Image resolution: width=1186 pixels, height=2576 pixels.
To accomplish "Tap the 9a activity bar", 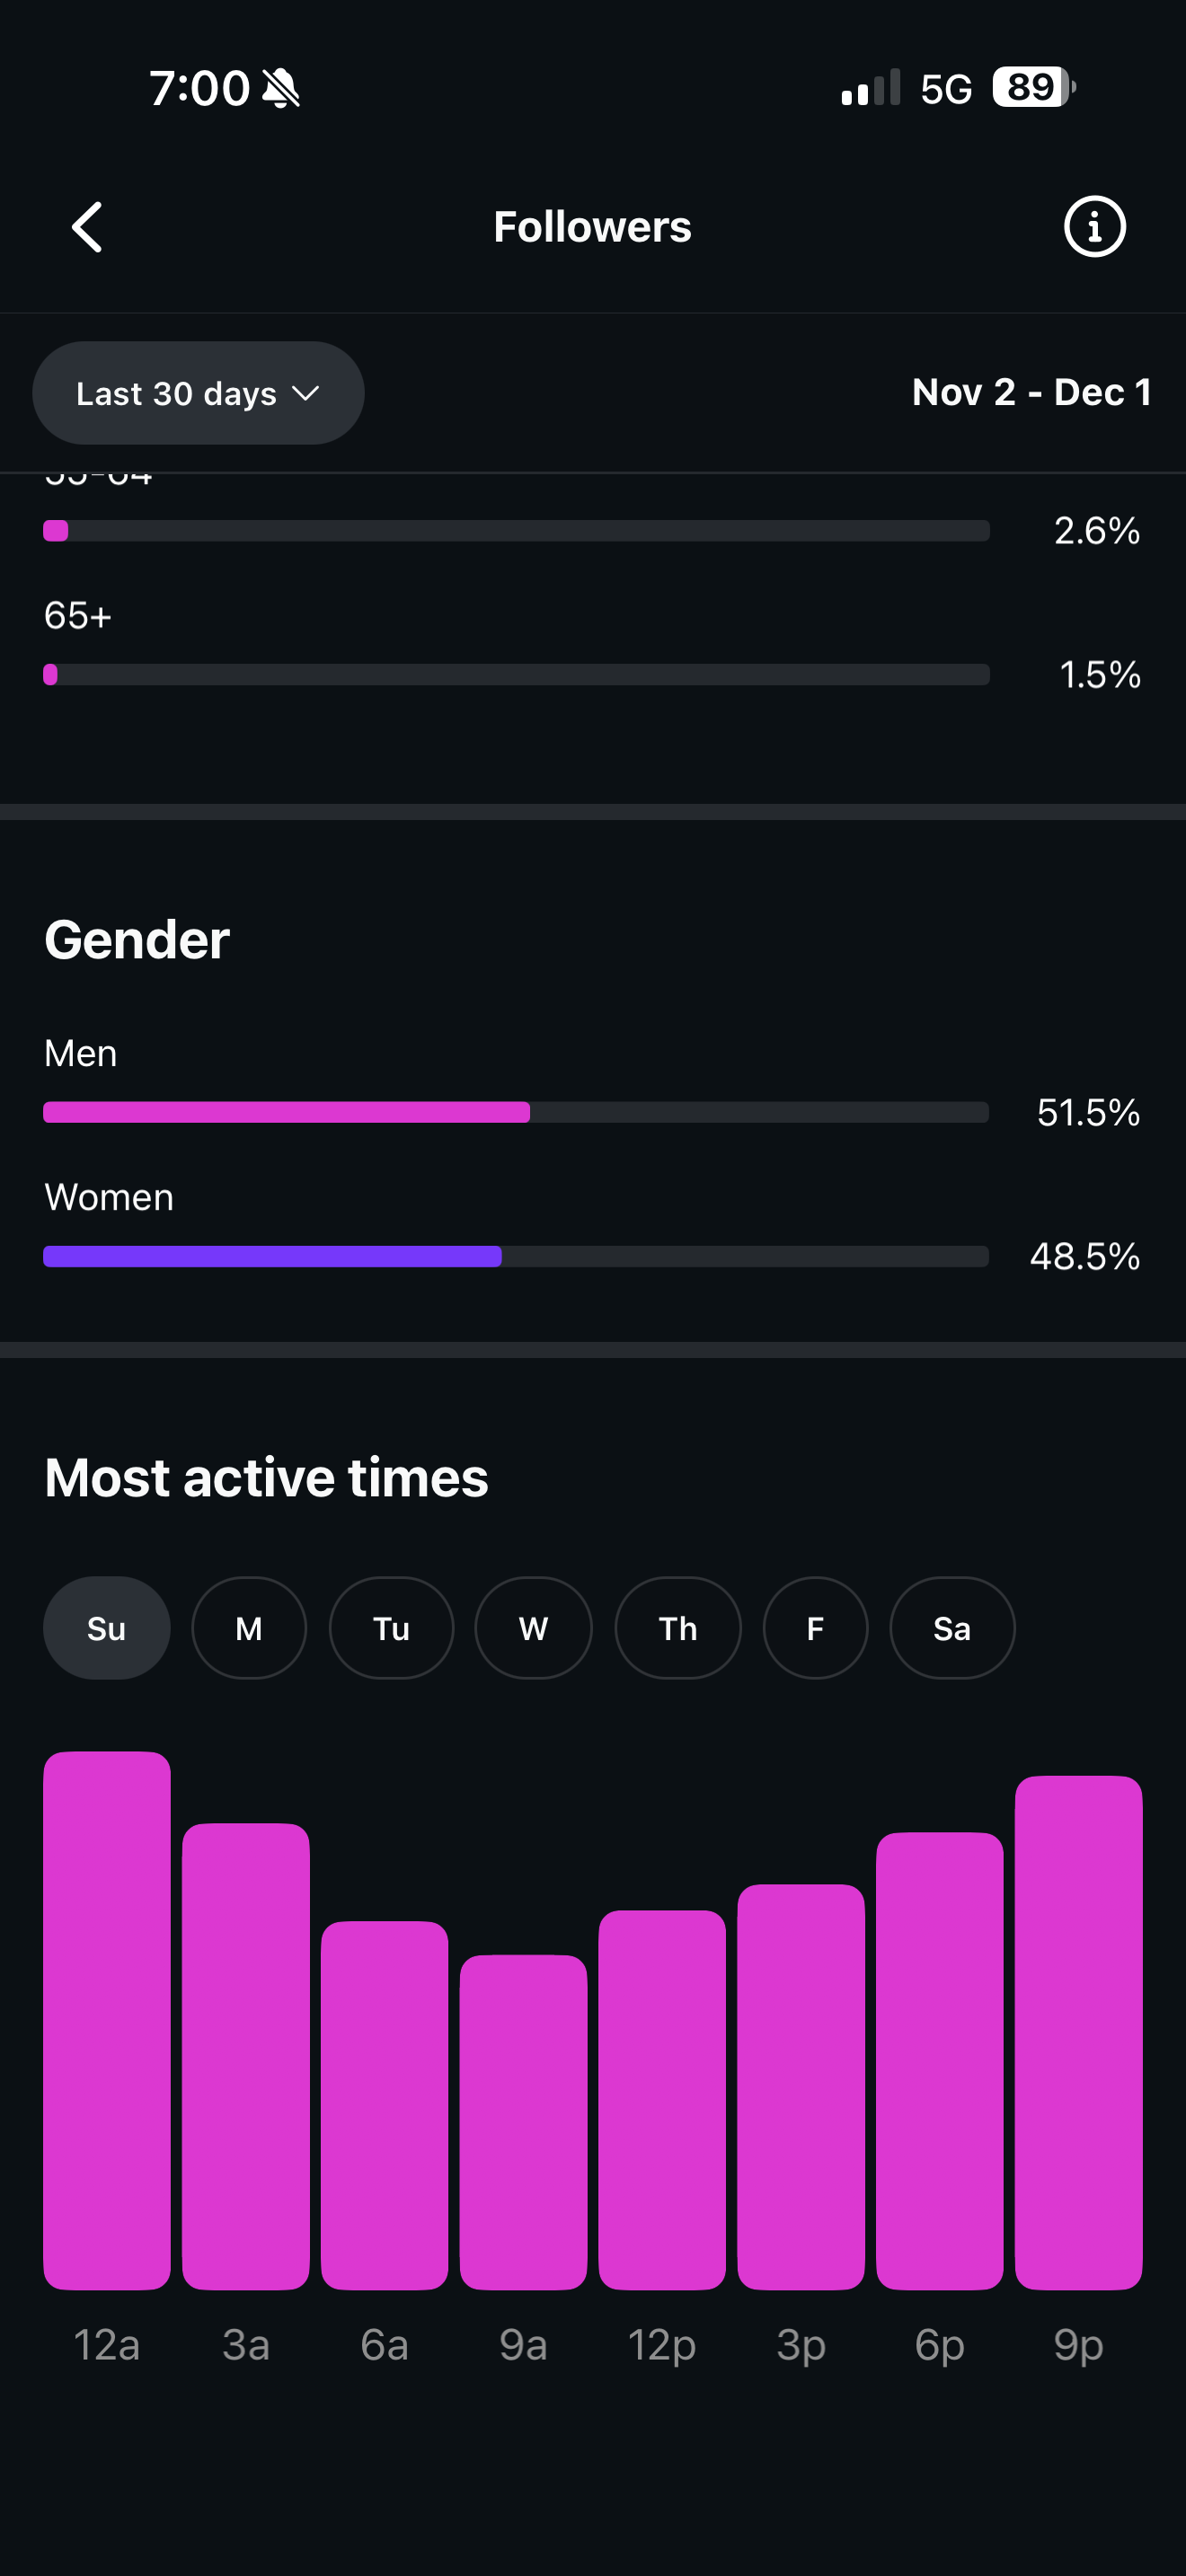I will pos(523,2122).
